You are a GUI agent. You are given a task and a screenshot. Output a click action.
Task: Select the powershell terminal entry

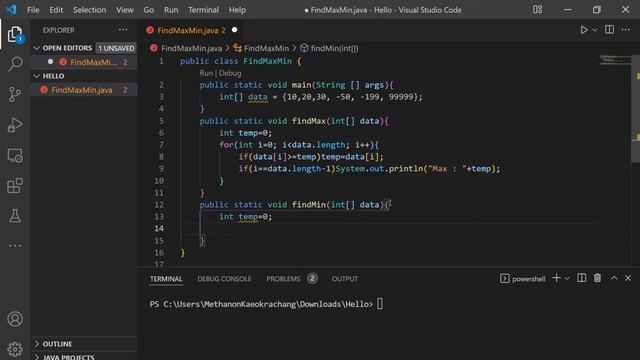(522, 279)
